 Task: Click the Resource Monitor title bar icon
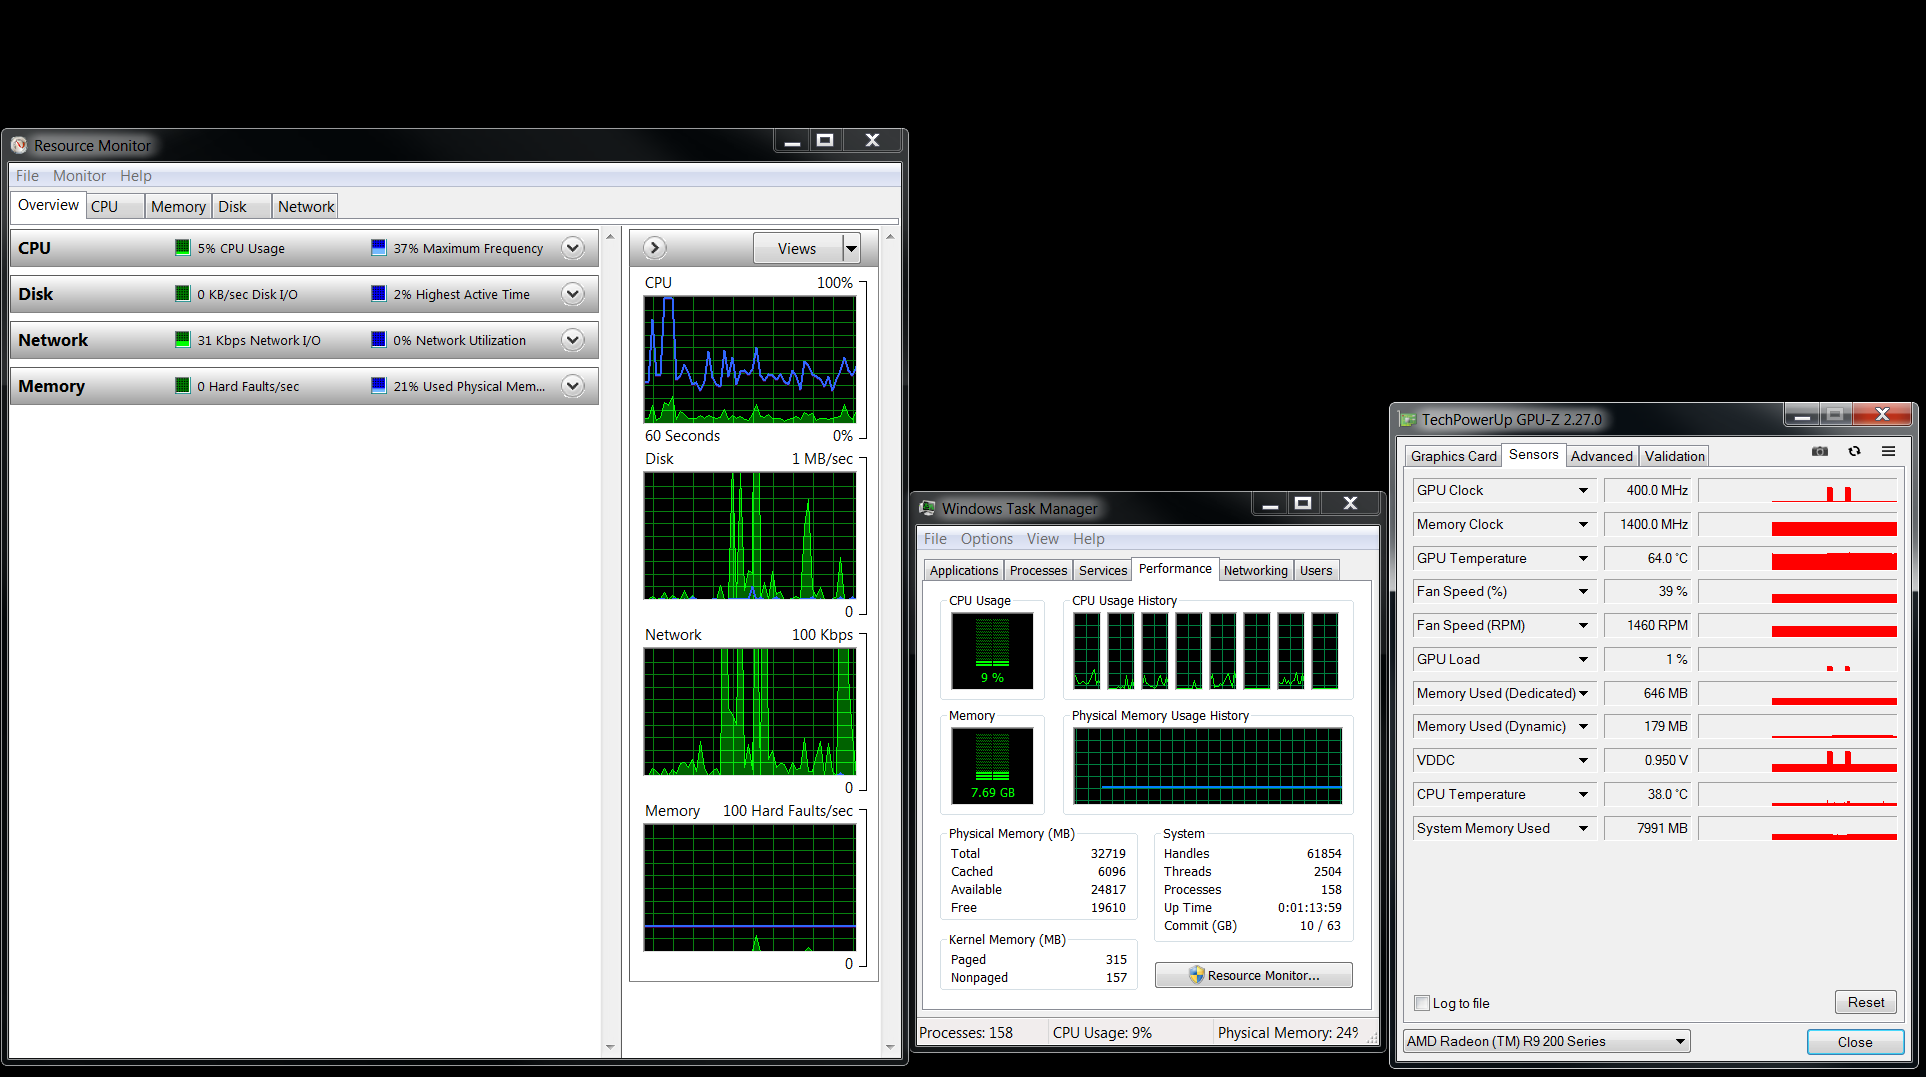pyautogui.click(x=19, y=146)
